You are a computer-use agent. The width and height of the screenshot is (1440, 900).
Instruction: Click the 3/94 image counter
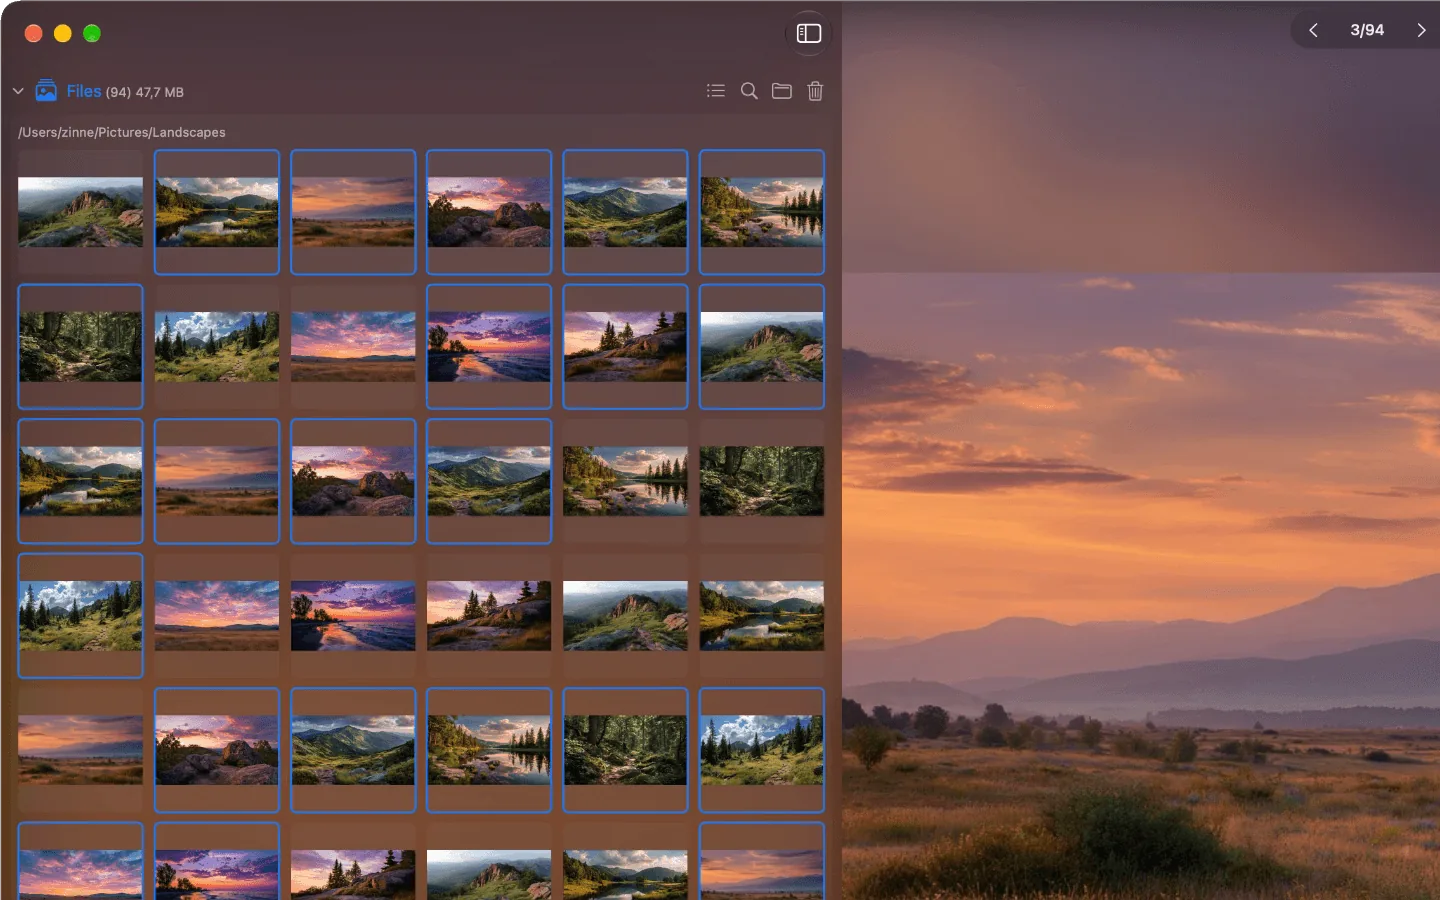(1367, 30)
